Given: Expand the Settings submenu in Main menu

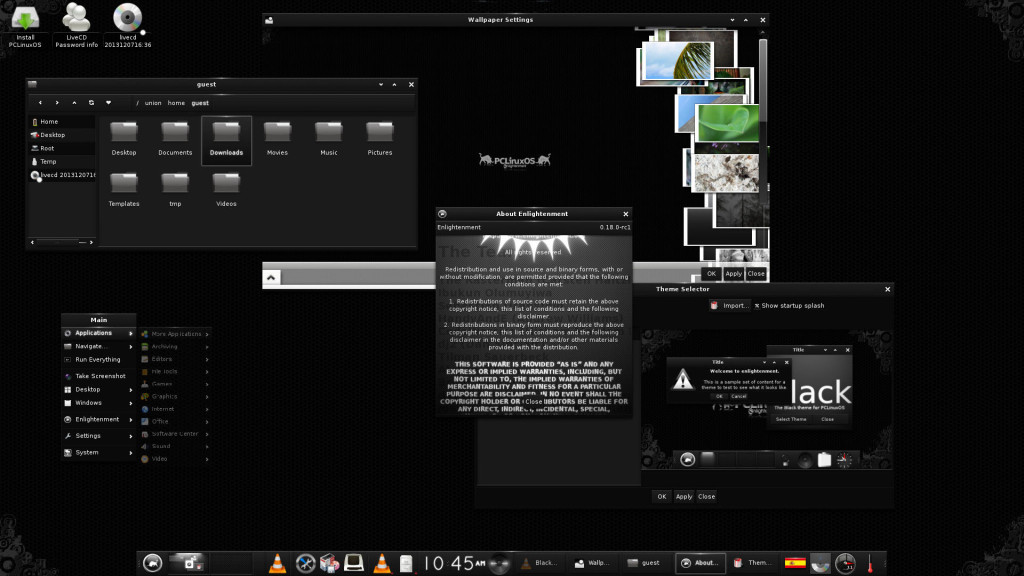Looking at the screenshot, I should point(99,436).
